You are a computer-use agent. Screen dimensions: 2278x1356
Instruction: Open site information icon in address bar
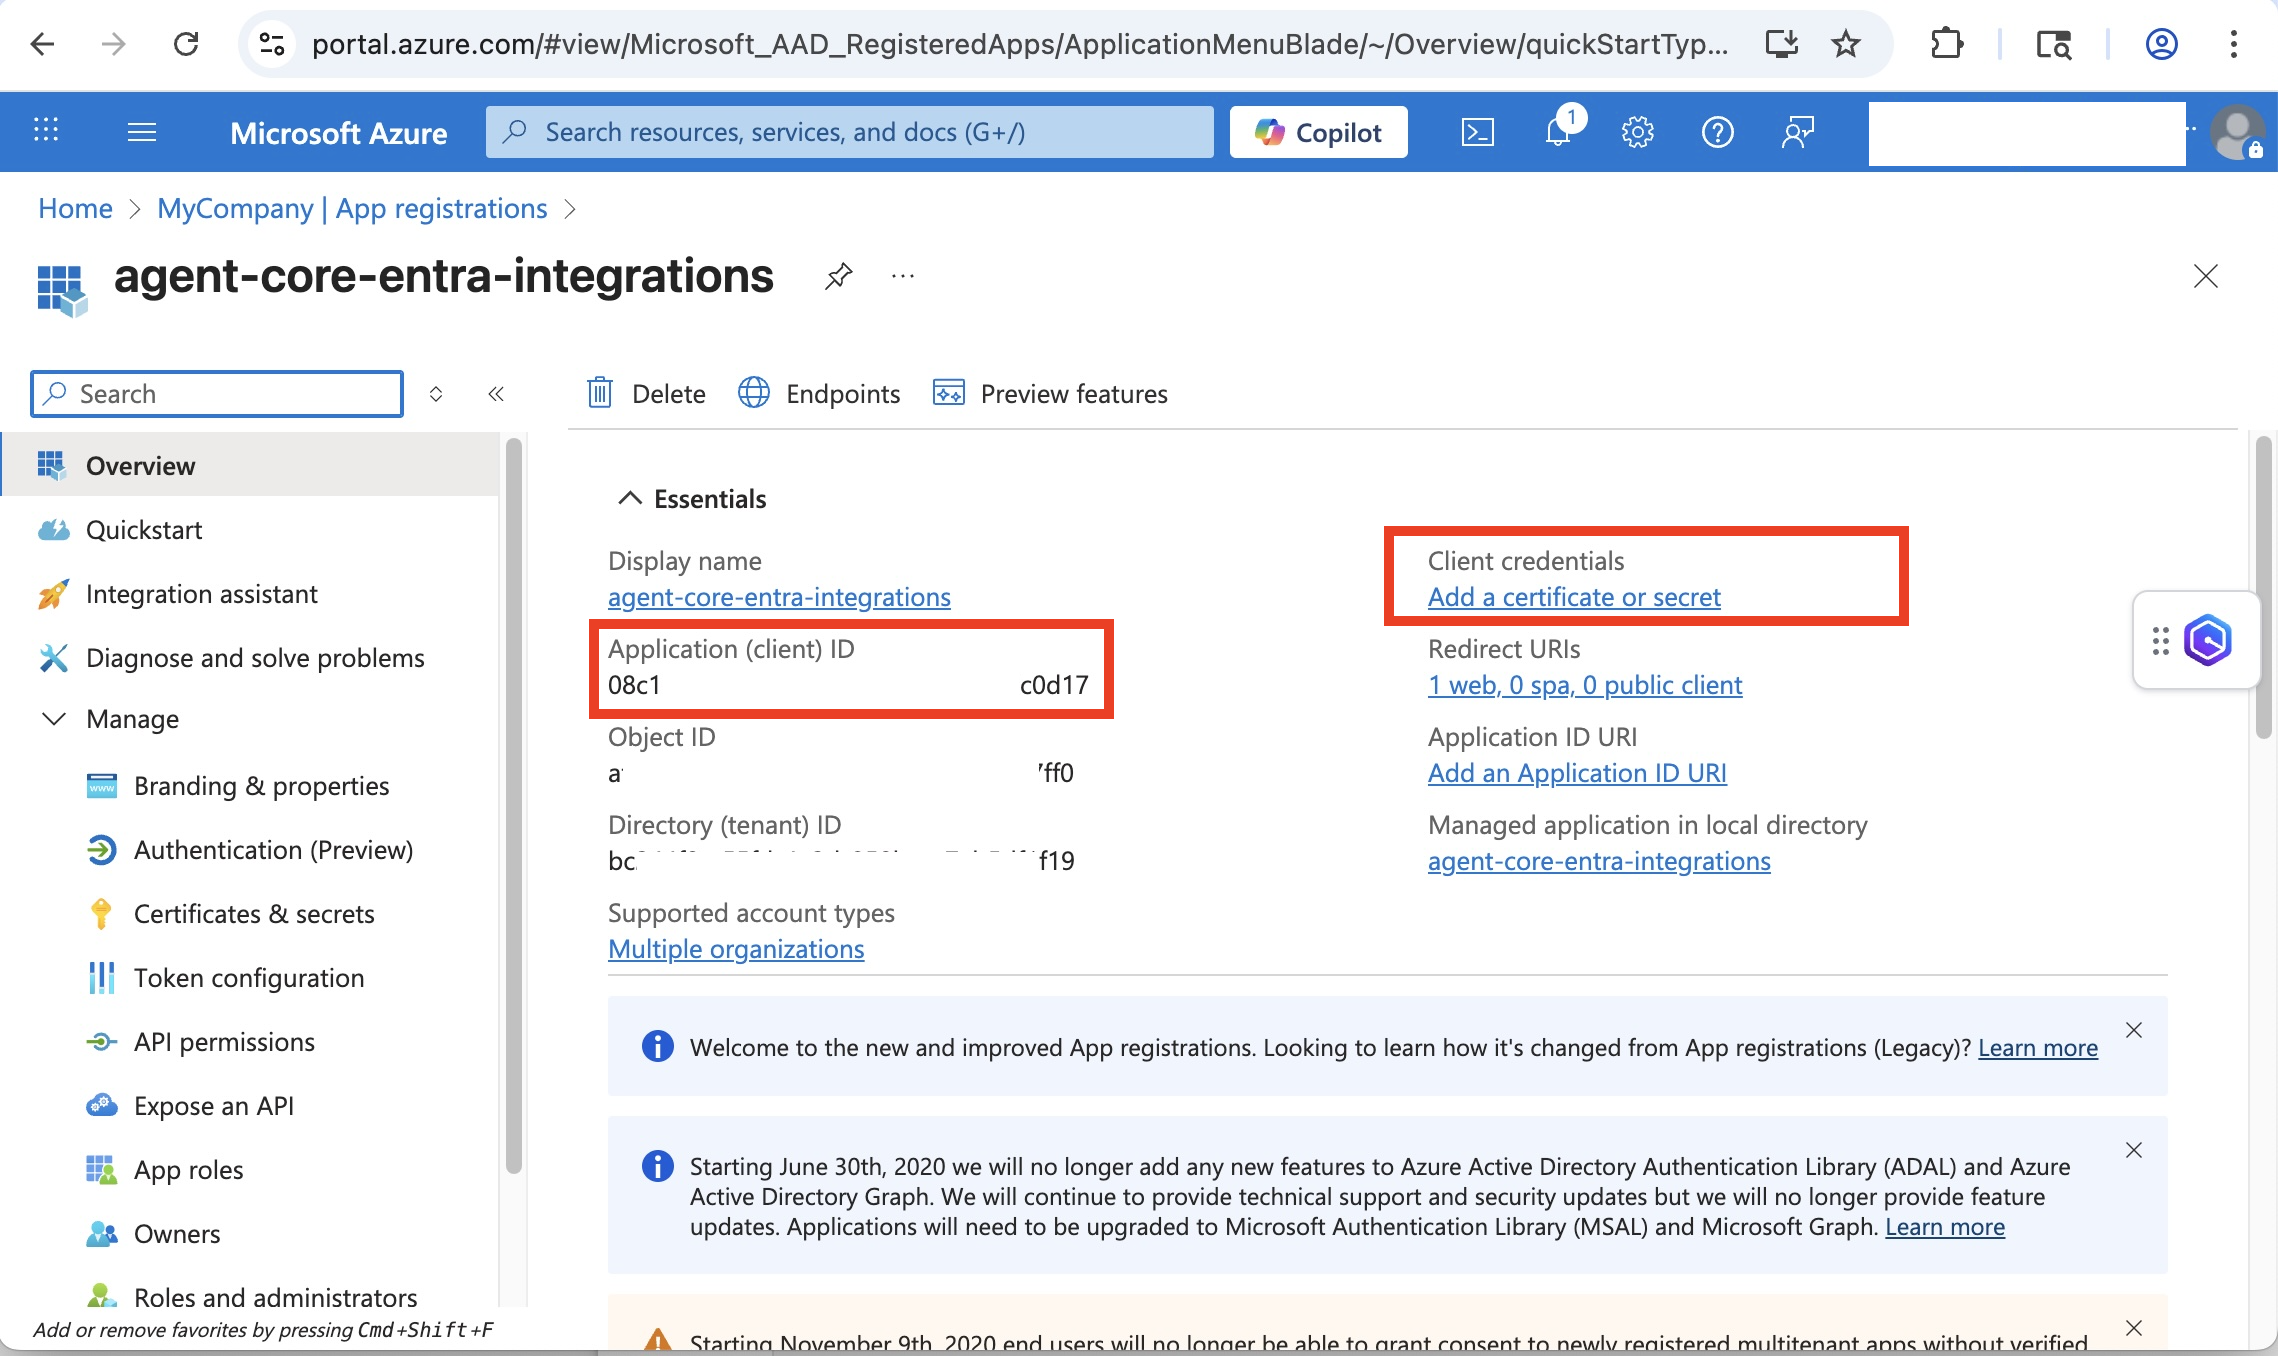click(x=271, y=44)
